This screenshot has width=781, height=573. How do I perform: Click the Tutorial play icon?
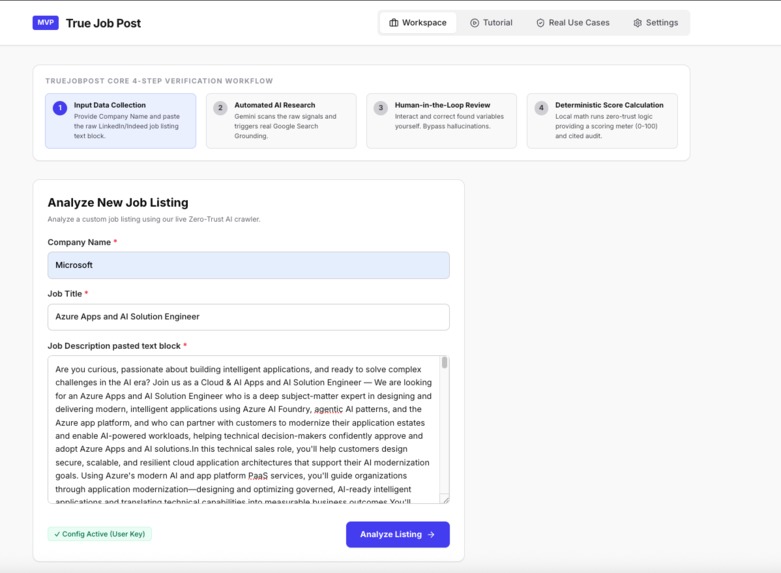point(474,23)
